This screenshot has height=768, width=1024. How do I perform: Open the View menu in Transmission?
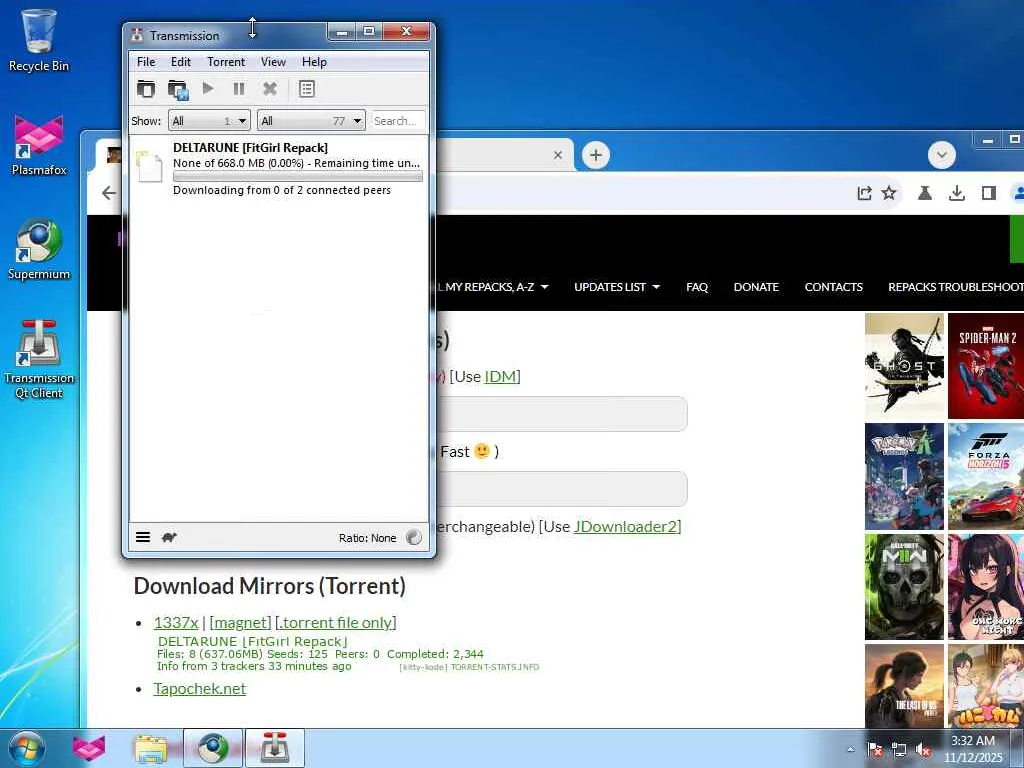pos(273,62)
